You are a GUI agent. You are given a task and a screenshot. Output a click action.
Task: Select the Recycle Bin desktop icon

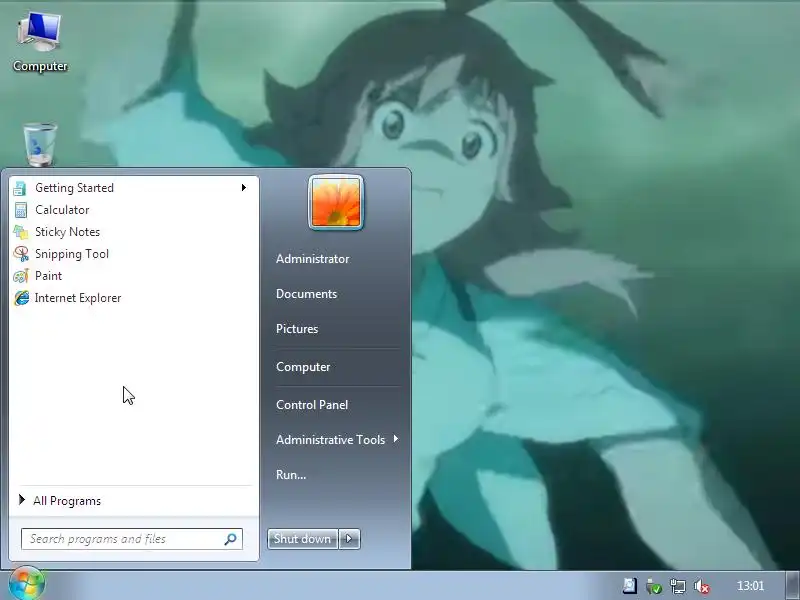(x=40, y=145)
